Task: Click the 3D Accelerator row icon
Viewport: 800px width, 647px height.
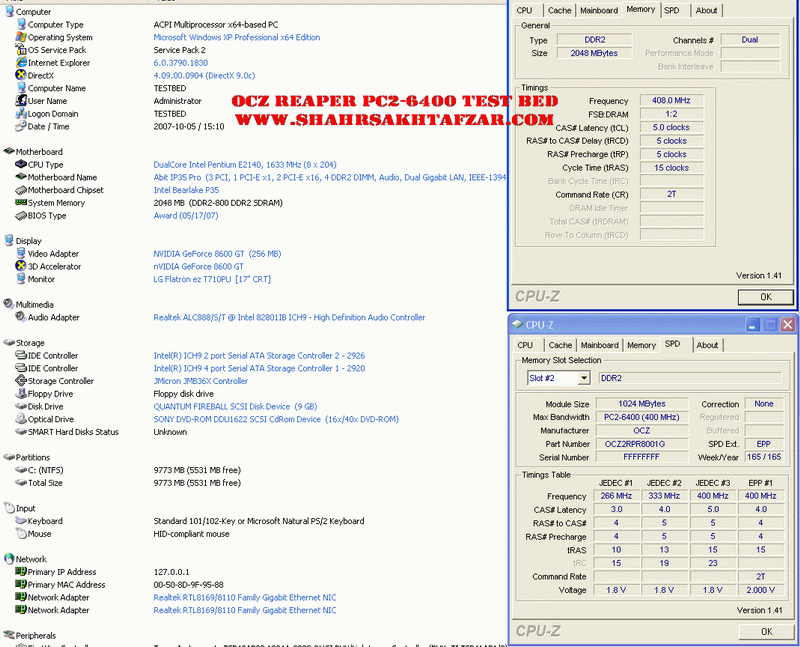Action: (21, 266)
